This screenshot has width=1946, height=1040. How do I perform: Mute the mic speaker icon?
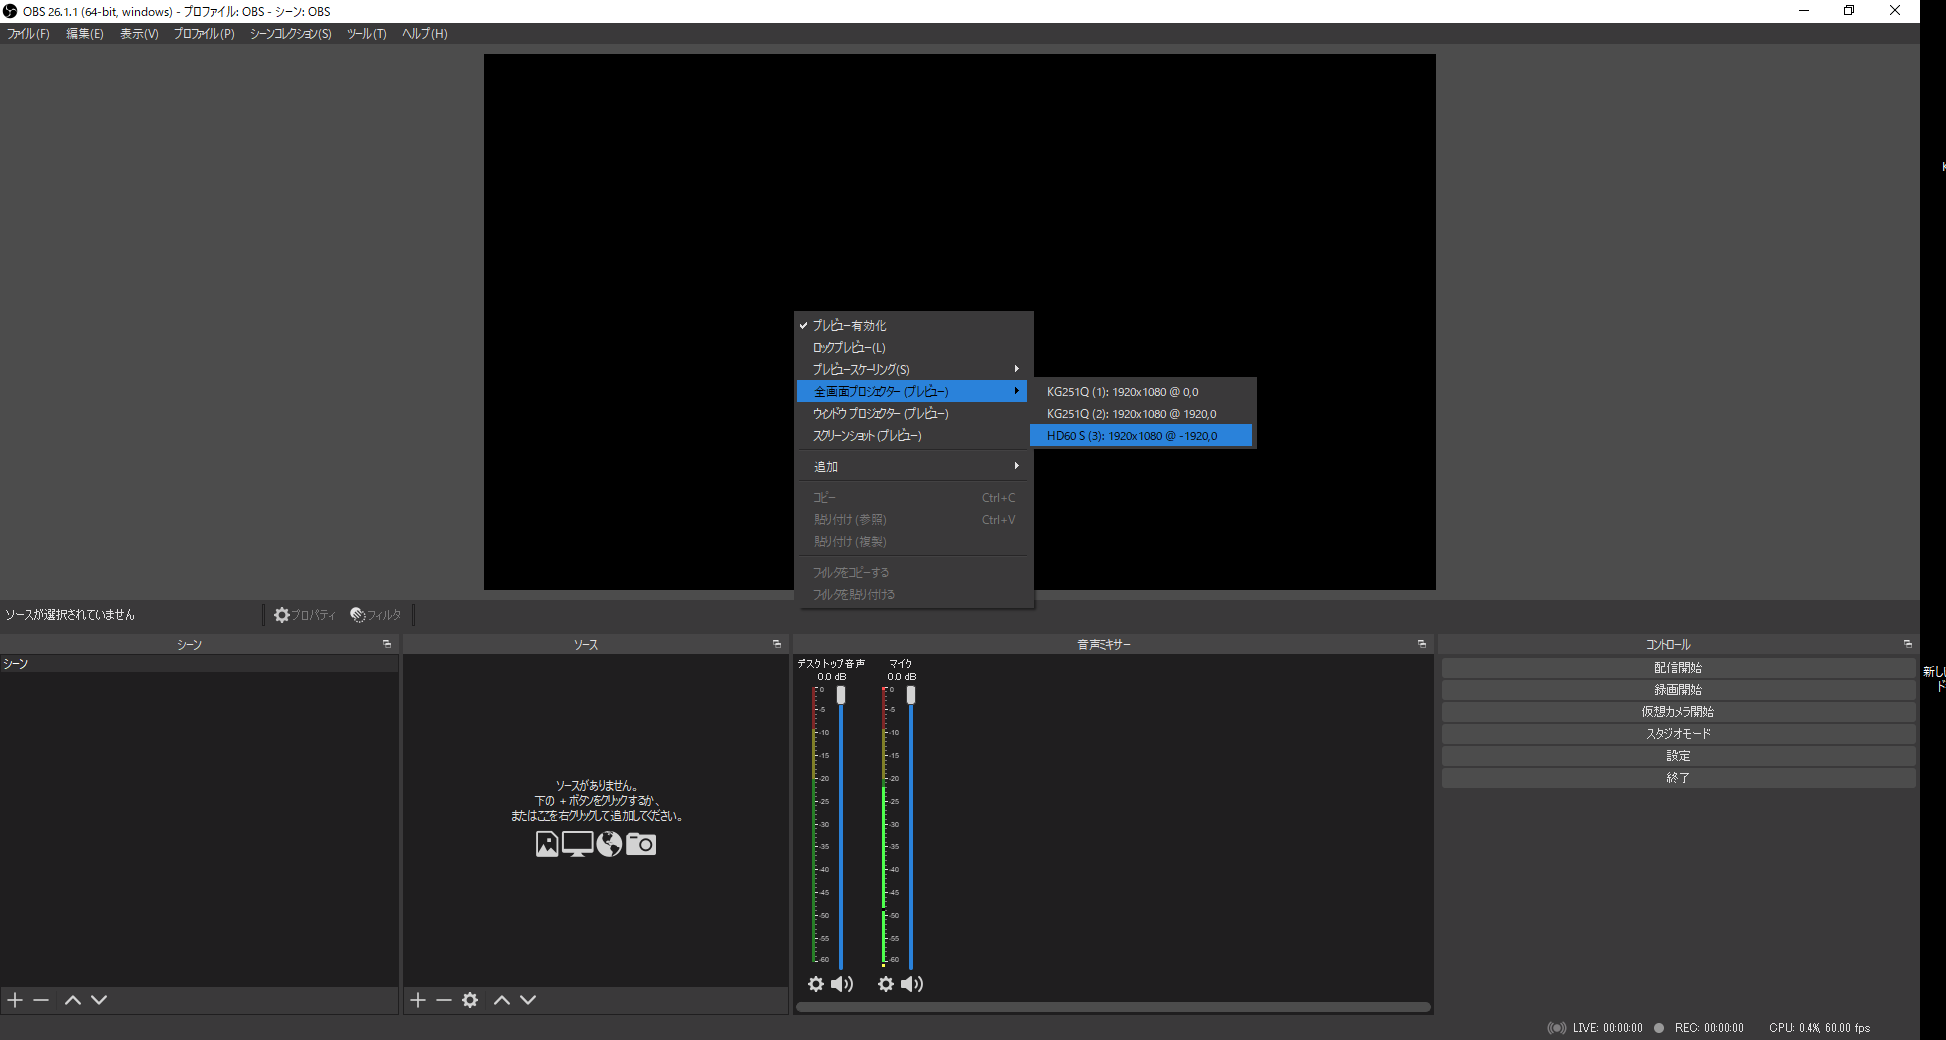pos(912,984)
